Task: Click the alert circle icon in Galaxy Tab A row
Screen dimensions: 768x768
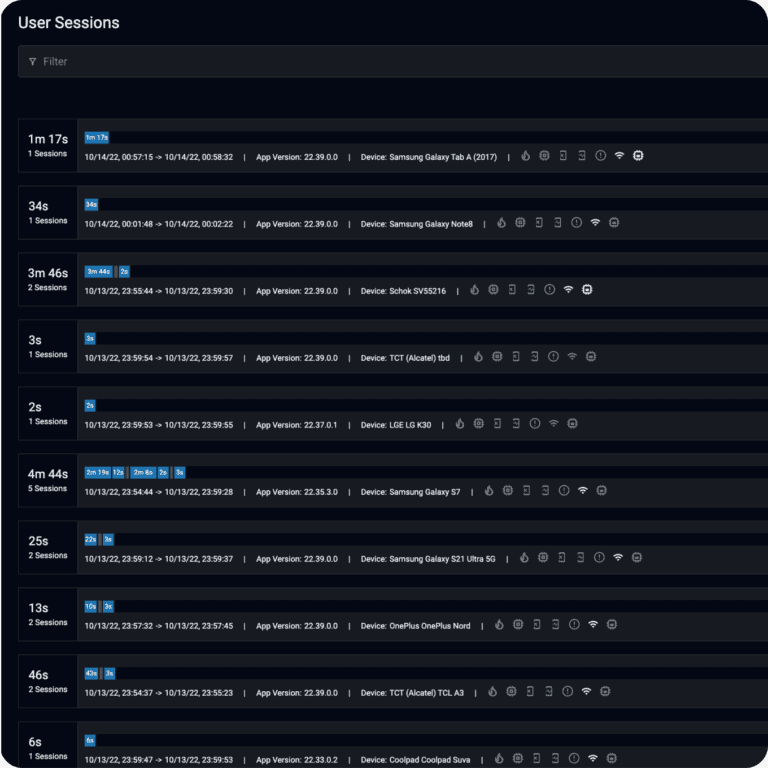Action: pyautogui.click(x=600, y=156)
